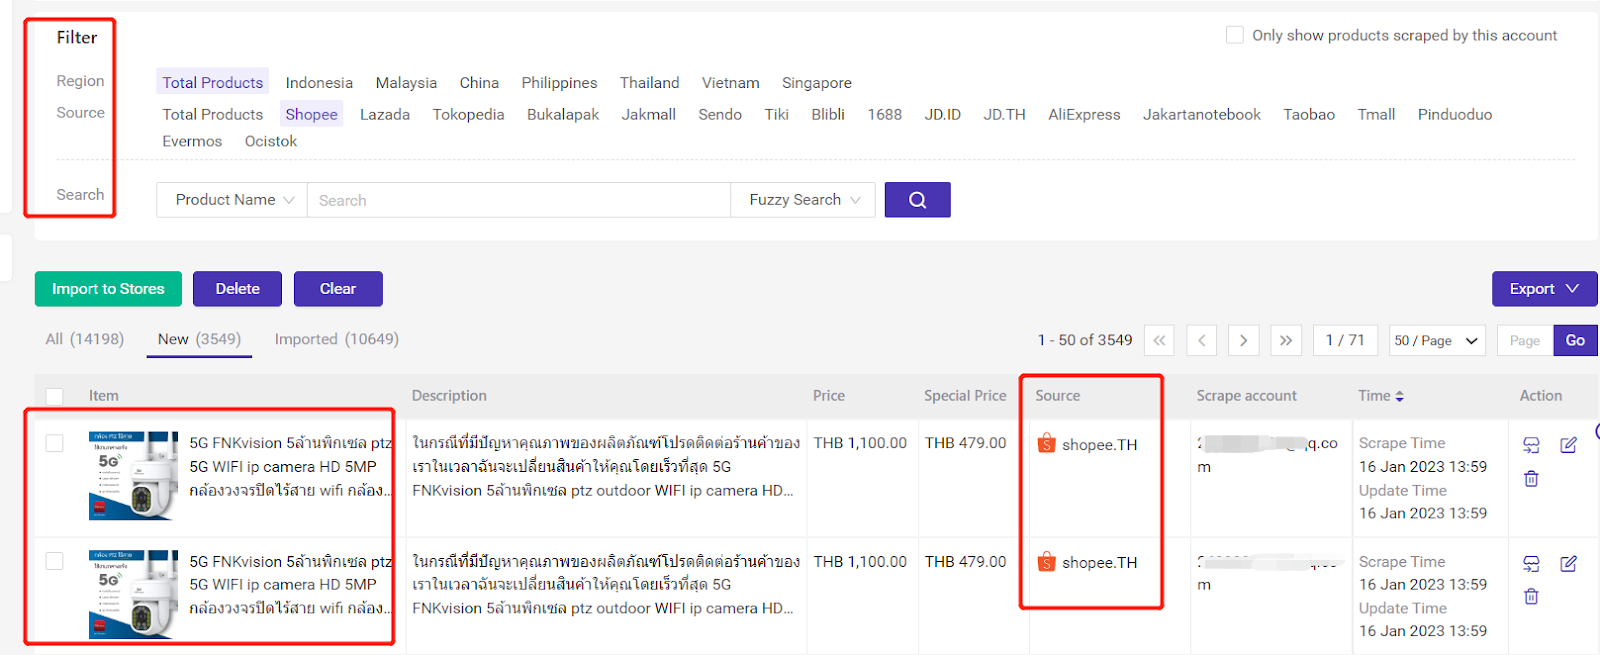Filter source by Sendo
Screen dimensions: 1600x655
[720, 114]
